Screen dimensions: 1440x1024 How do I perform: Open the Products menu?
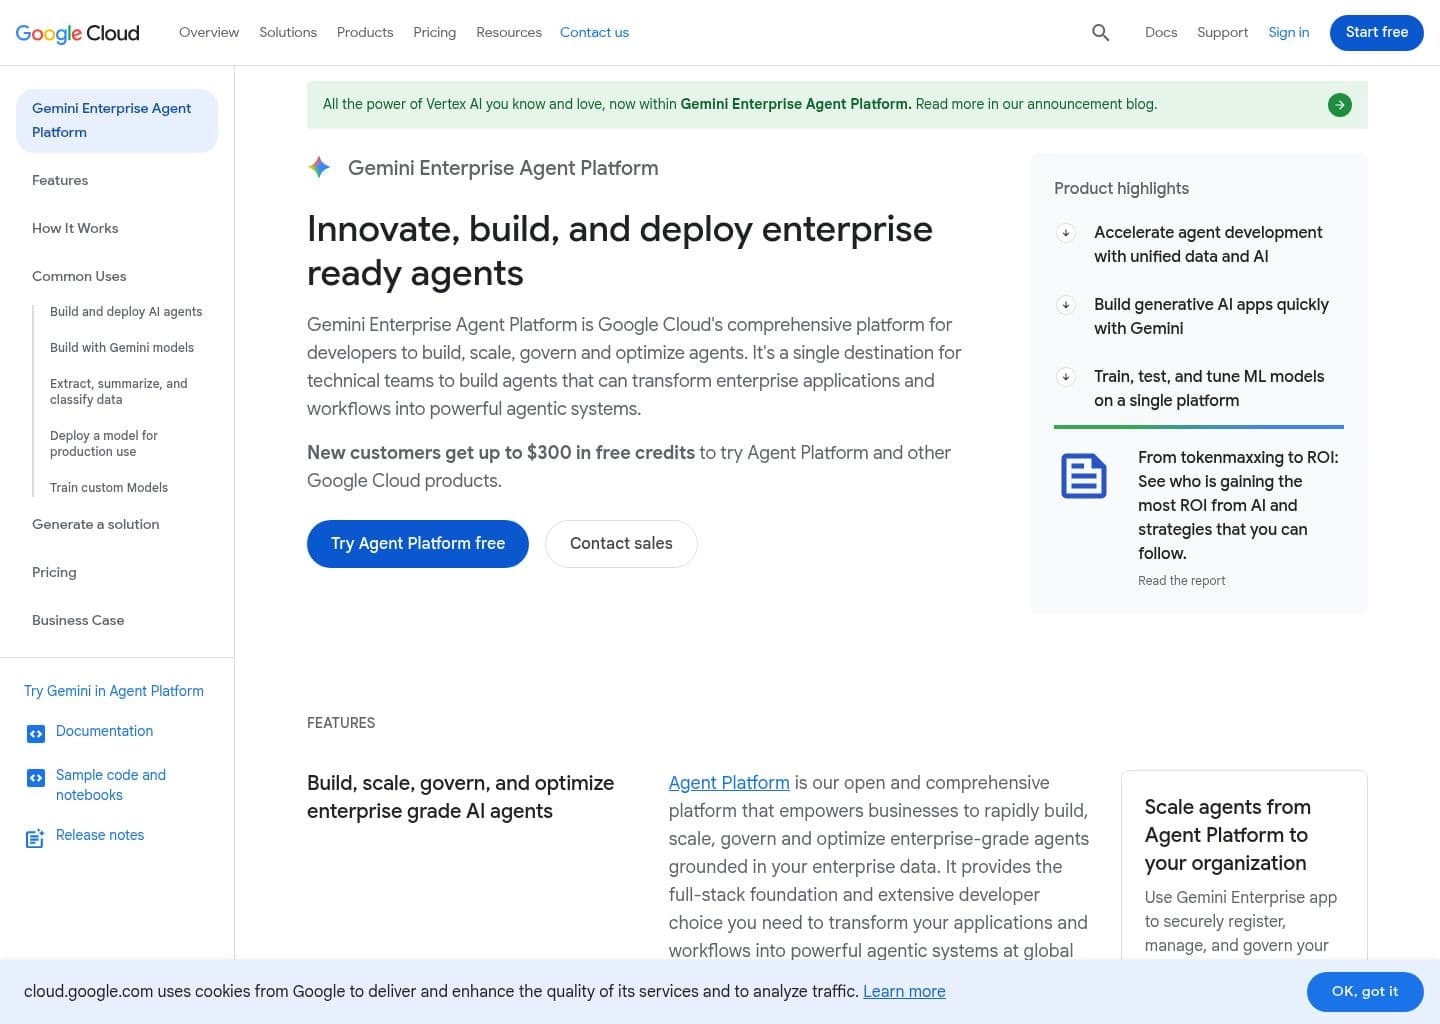(x=365, y=33)
